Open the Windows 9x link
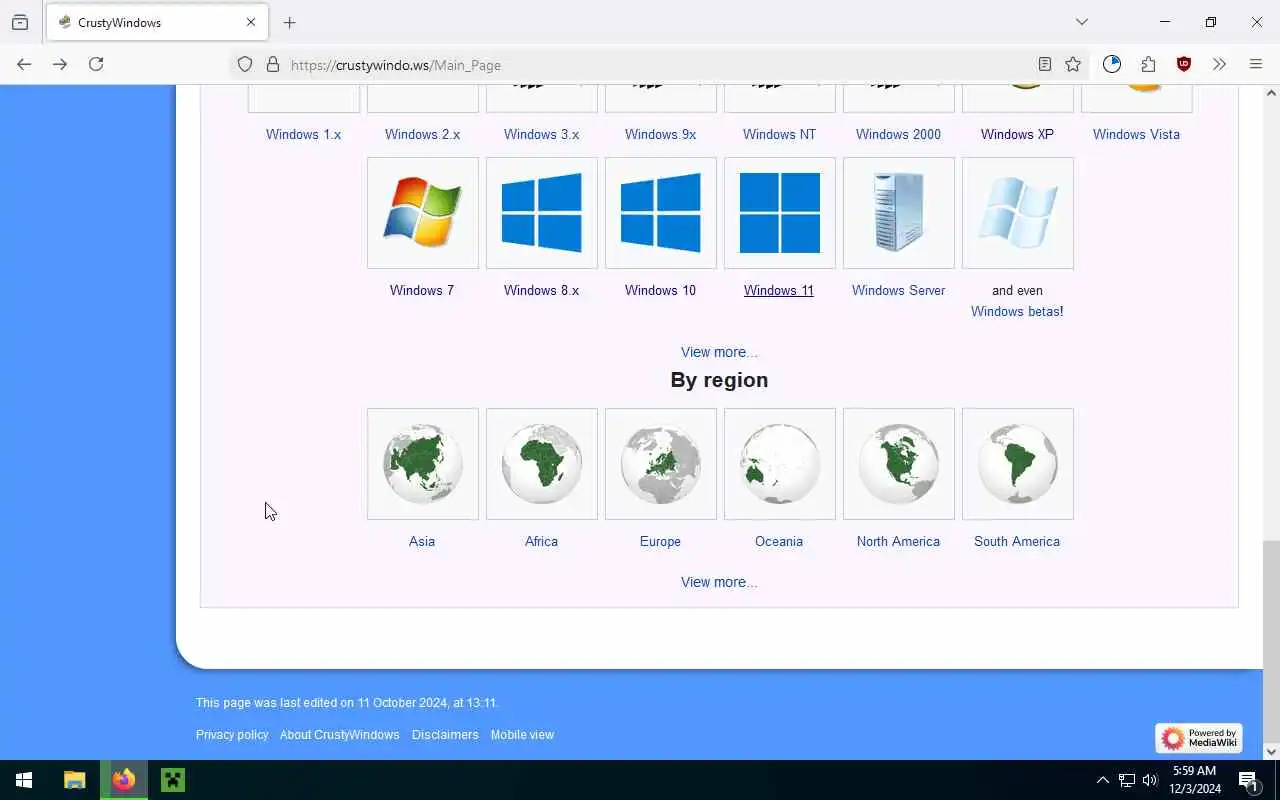The image size is (1280, 800). (x=660, y=134)
